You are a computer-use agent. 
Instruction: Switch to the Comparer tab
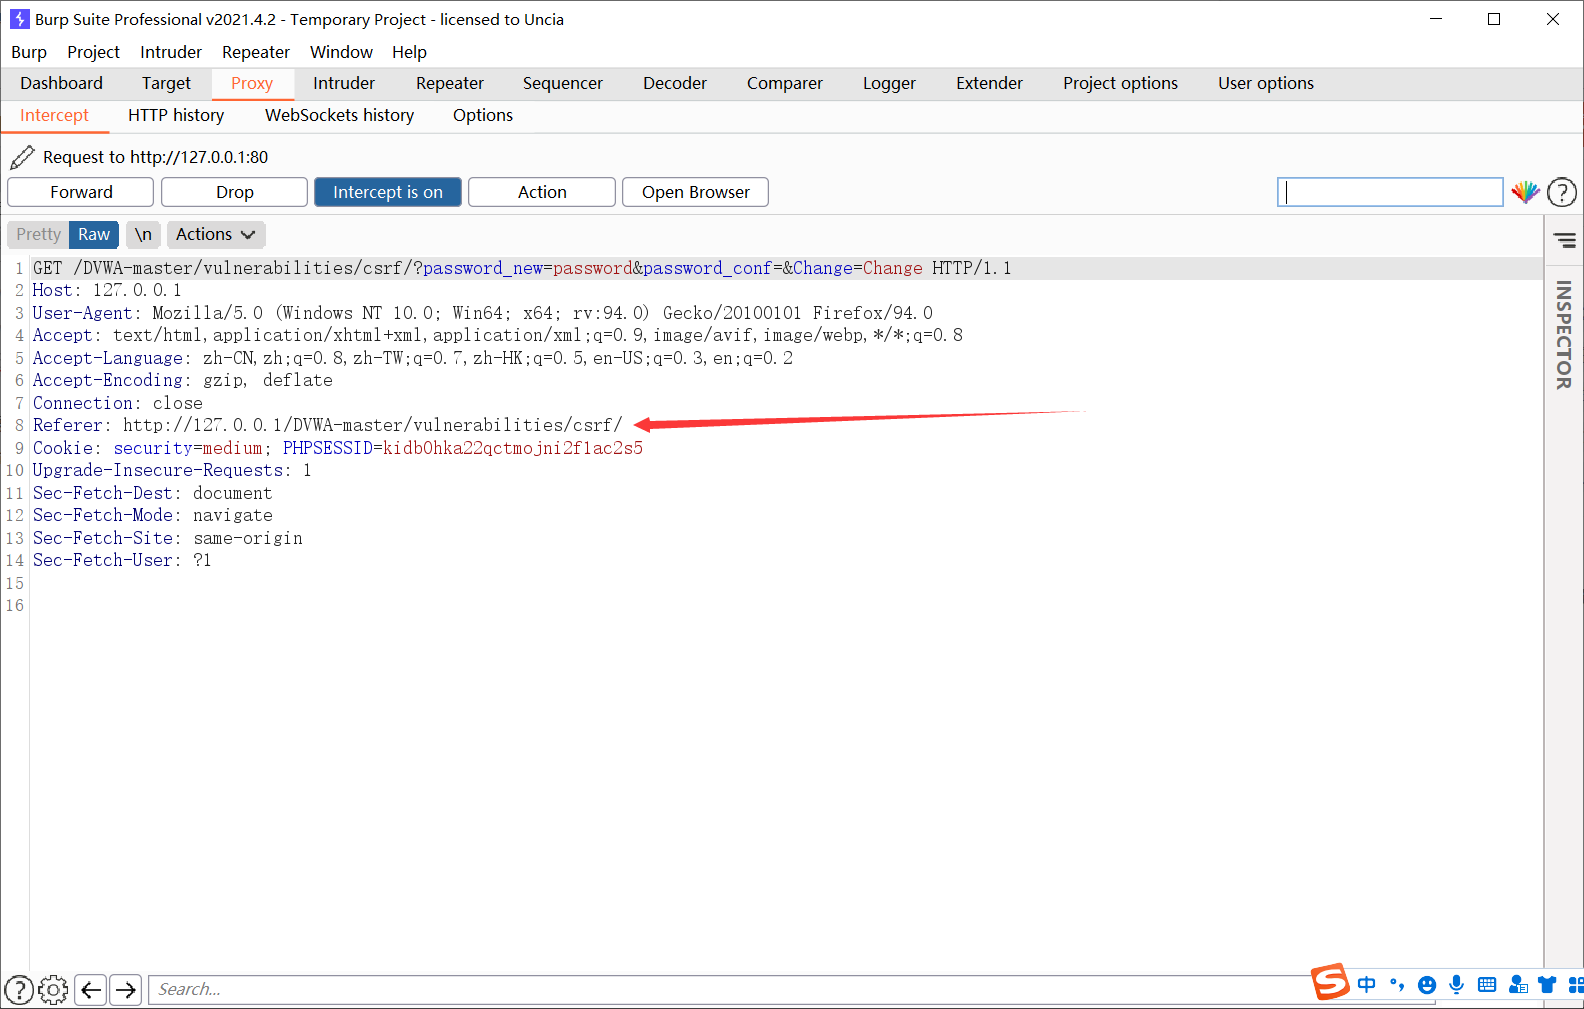[x=785, y=83]
